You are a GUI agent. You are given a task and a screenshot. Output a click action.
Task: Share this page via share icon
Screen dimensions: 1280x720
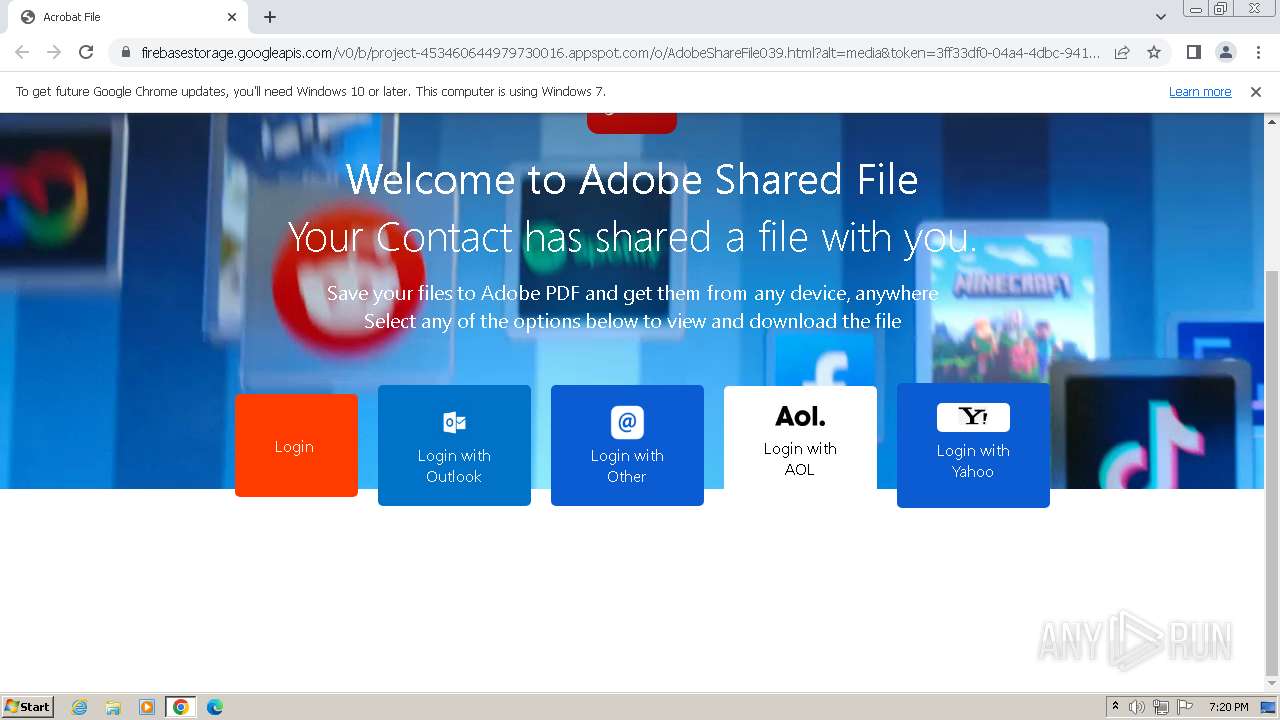[x=1122, y=52]
